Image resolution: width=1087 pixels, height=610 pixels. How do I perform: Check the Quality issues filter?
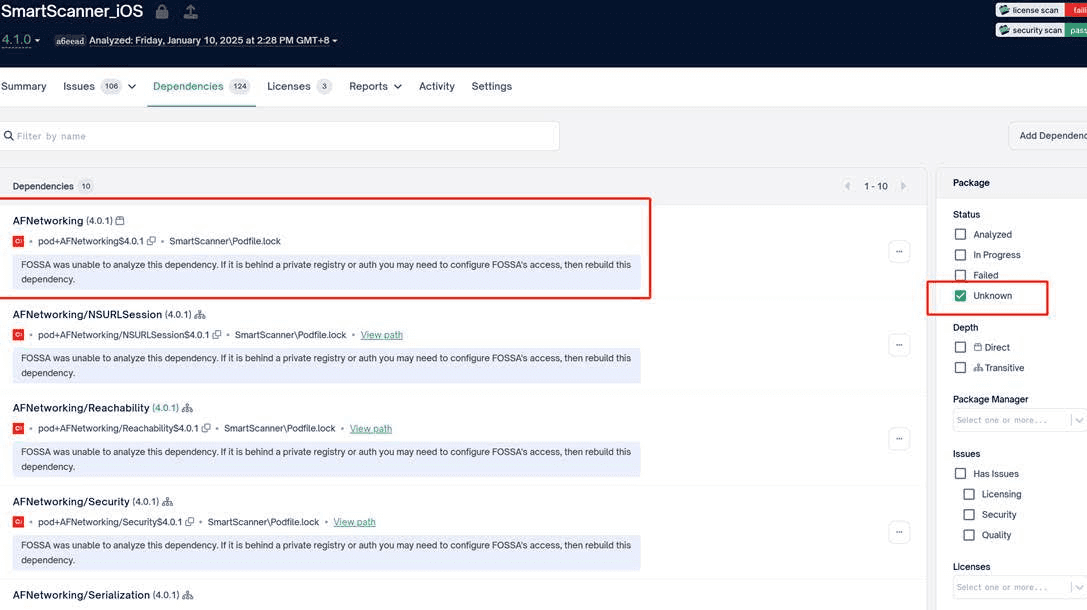pyautogui.click(x=969, y=535)
